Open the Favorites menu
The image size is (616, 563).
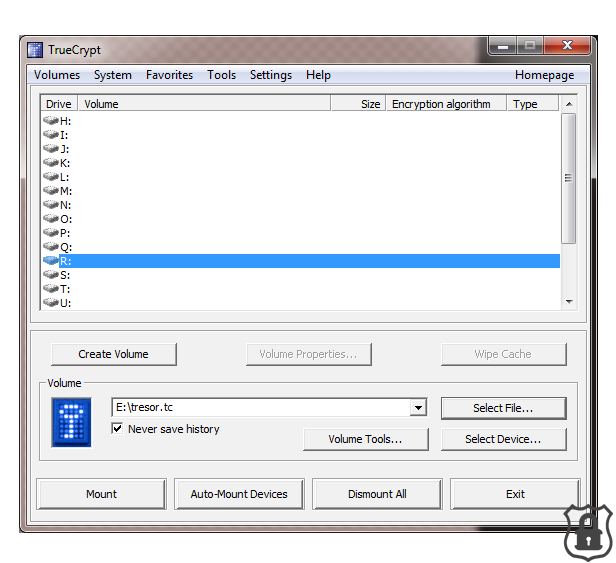169,75
